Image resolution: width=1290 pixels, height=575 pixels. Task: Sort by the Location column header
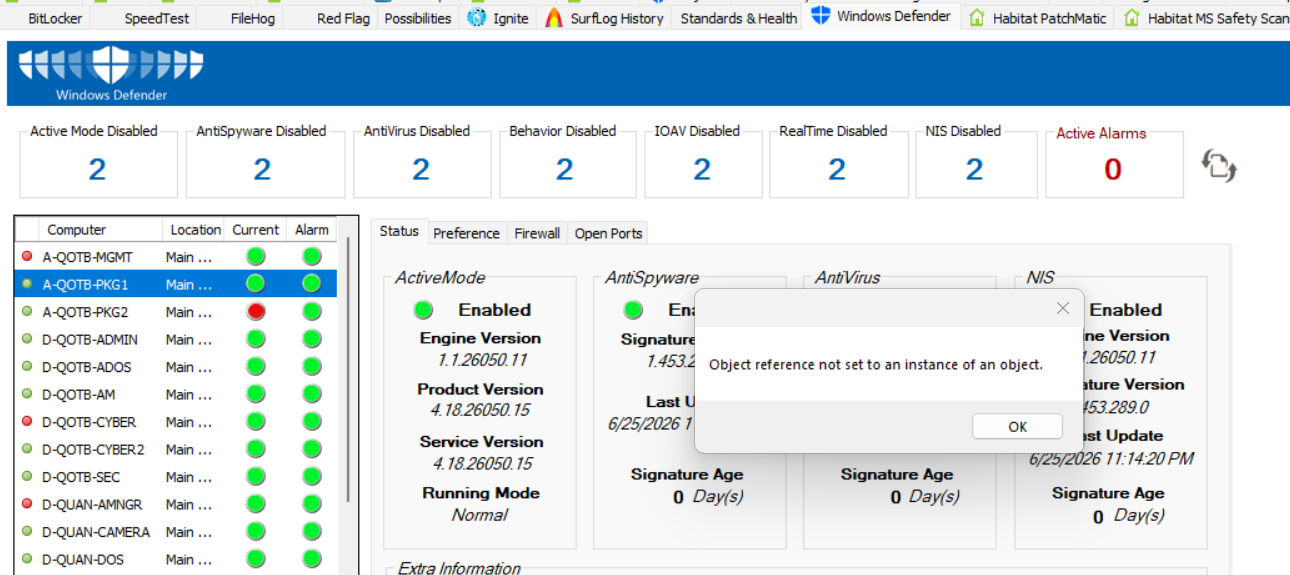pyautogui.click(x=195, y=230)
